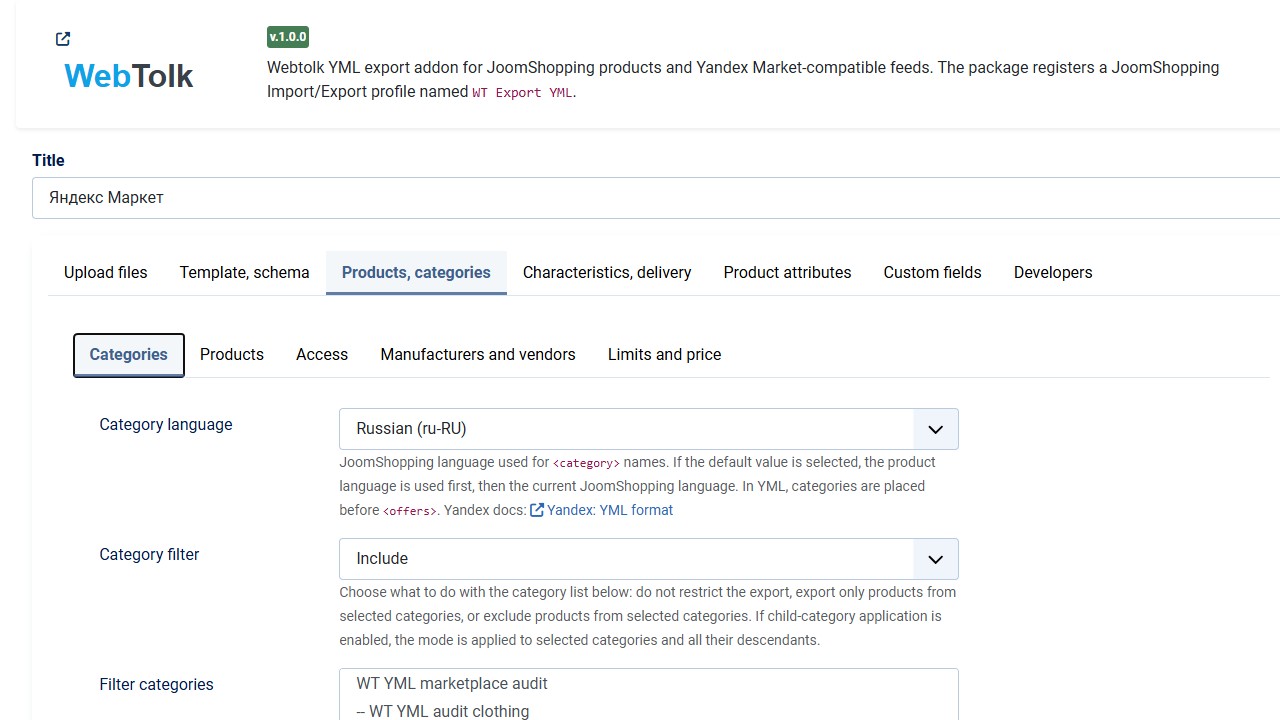1280x720 pixels.
Task: Go to the Custom fields tab
Action: [933, 272]
